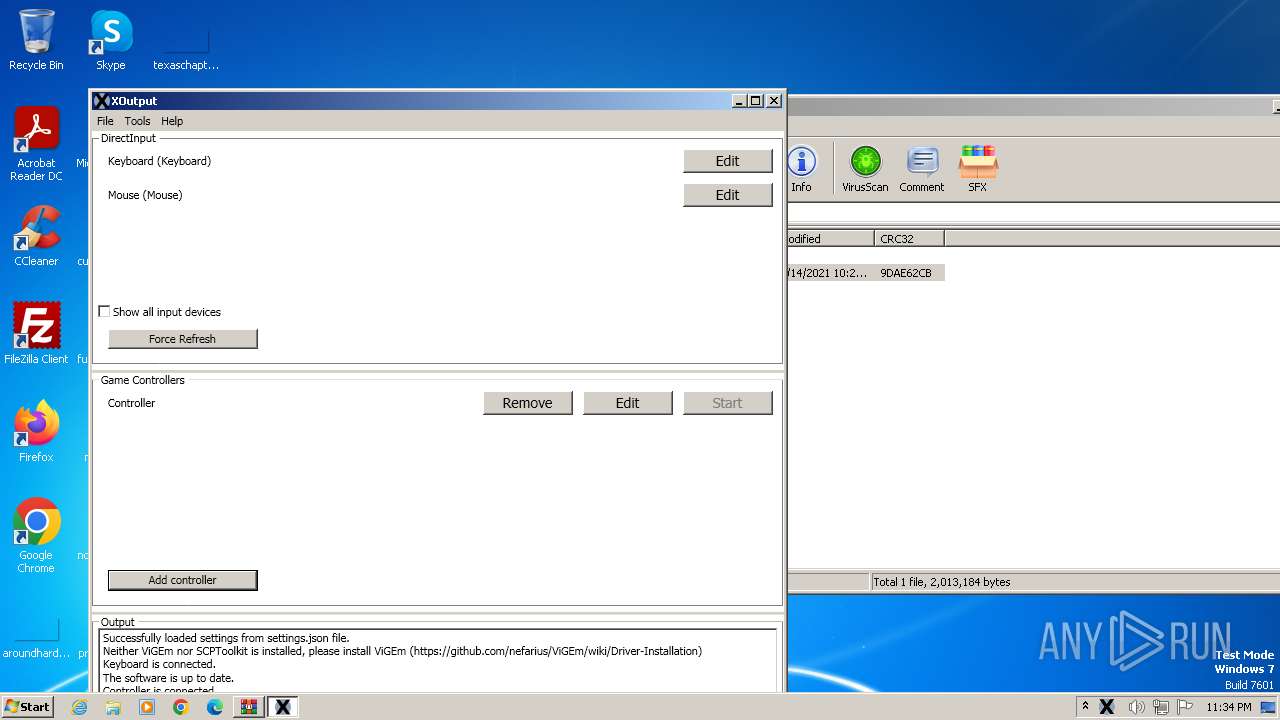Edit the Mouse input device
Image resolution: width=1280 pixels, height=720 pixels.
[728, 195]
